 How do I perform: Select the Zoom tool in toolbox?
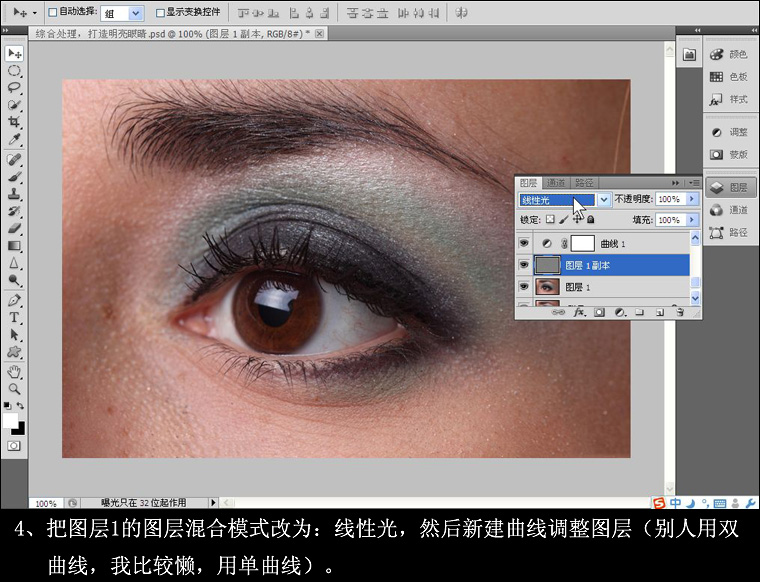[x=14, y=389]
